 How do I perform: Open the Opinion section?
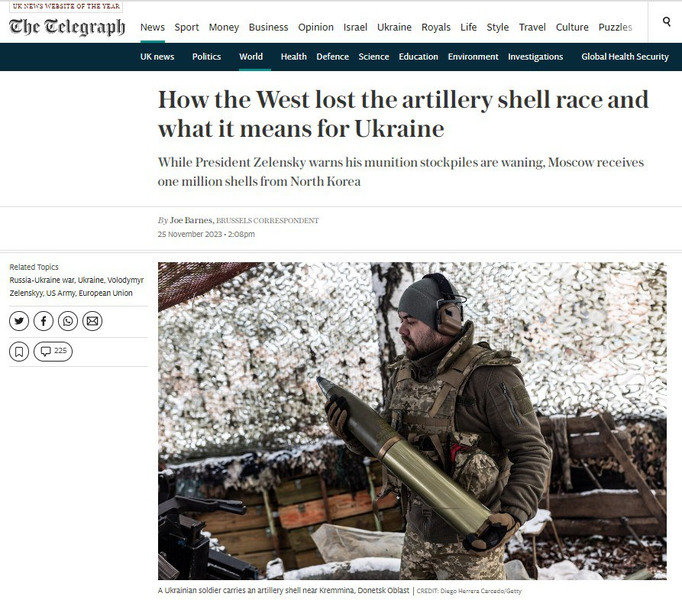click(315, 27)
